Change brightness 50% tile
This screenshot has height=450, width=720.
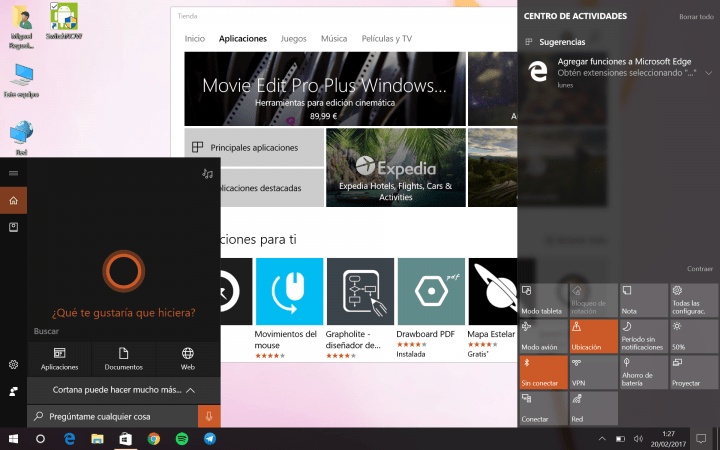pyautogui.click(x=694, y=336)
